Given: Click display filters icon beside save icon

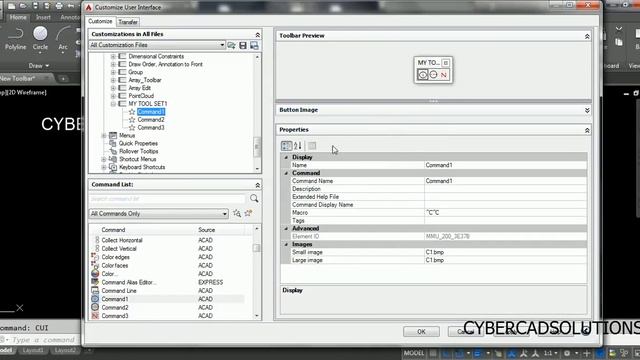Looking at the screenshot, I should point(254,45).
